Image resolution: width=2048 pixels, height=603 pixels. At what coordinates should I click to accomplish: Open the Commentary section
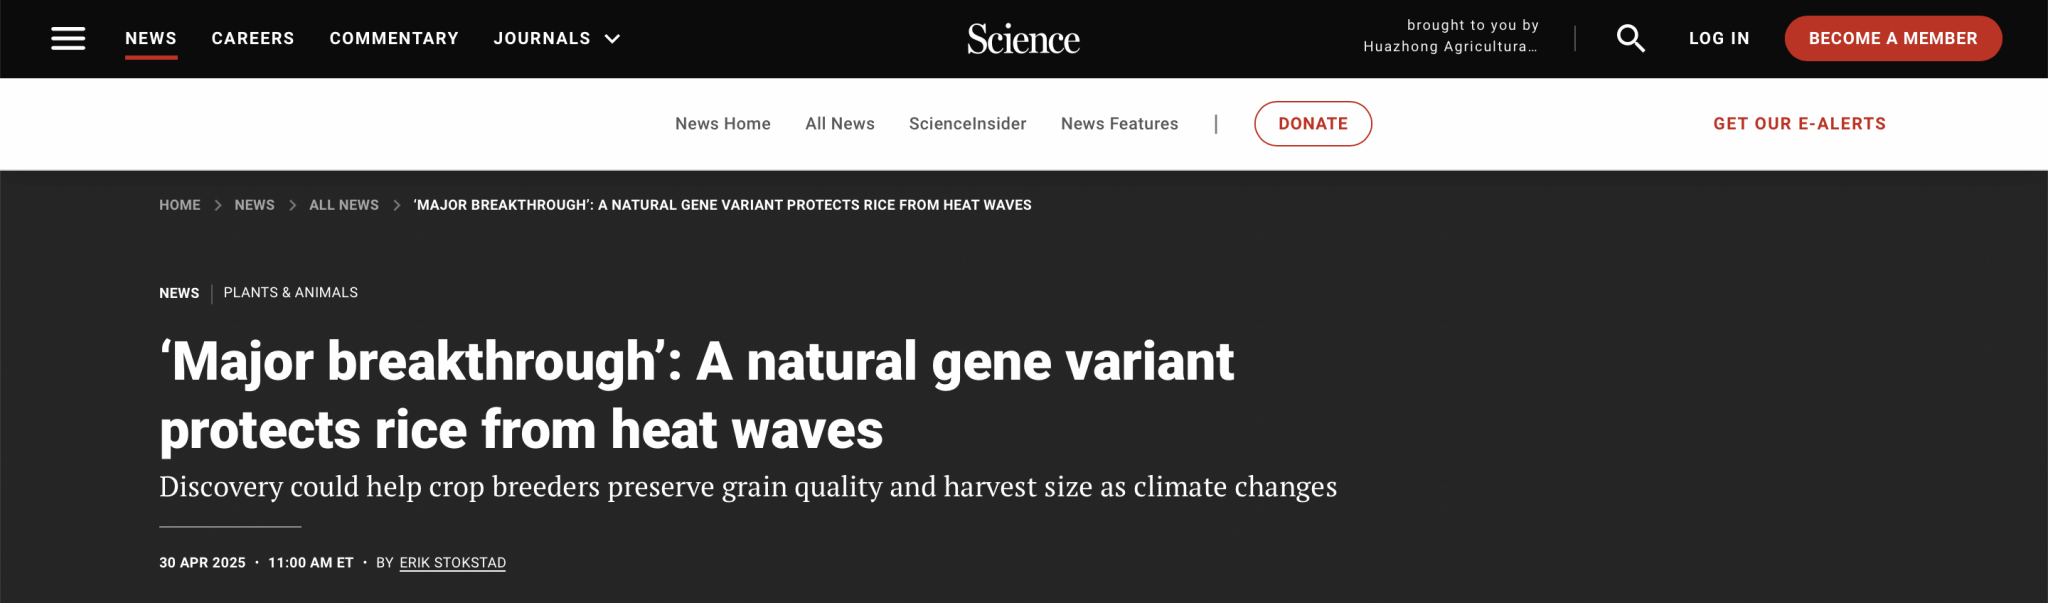click(x=394, y=38)
